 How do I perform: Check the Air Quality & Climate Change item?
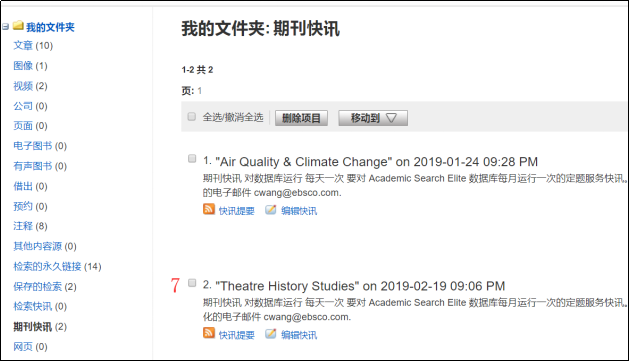192,158
